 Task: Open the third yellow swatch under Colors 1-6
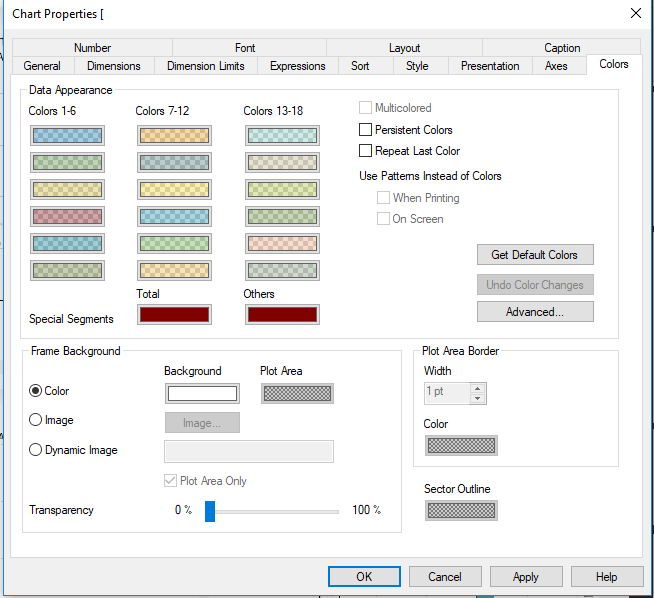point(67,190)
